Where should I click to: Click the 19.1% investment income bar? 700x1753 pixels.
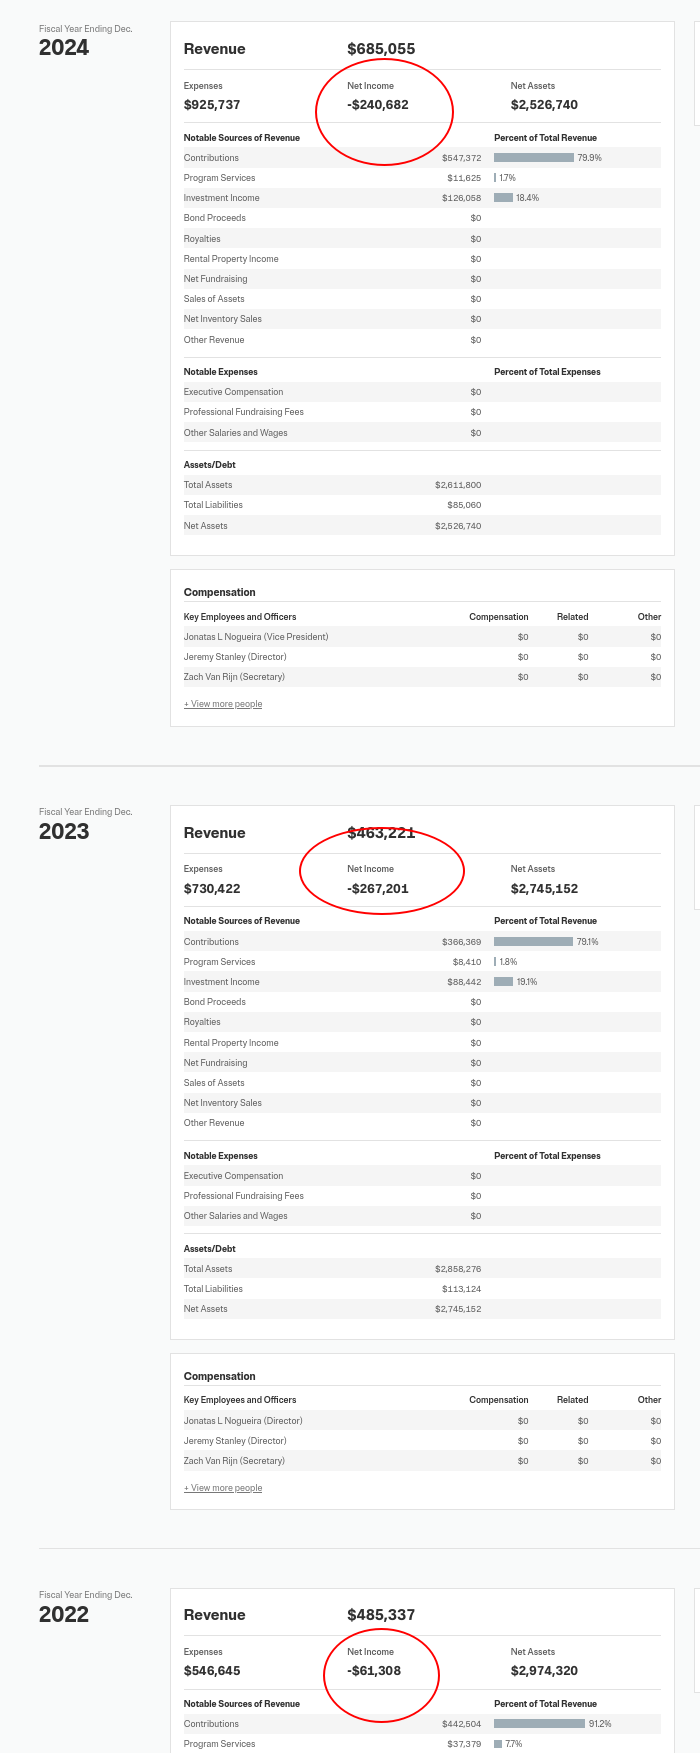503,982
